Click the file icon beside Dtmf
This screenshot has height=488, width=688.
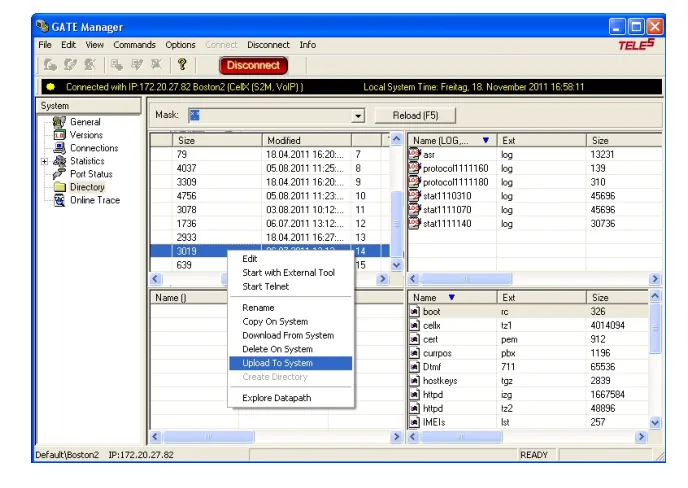coord(415,366)
